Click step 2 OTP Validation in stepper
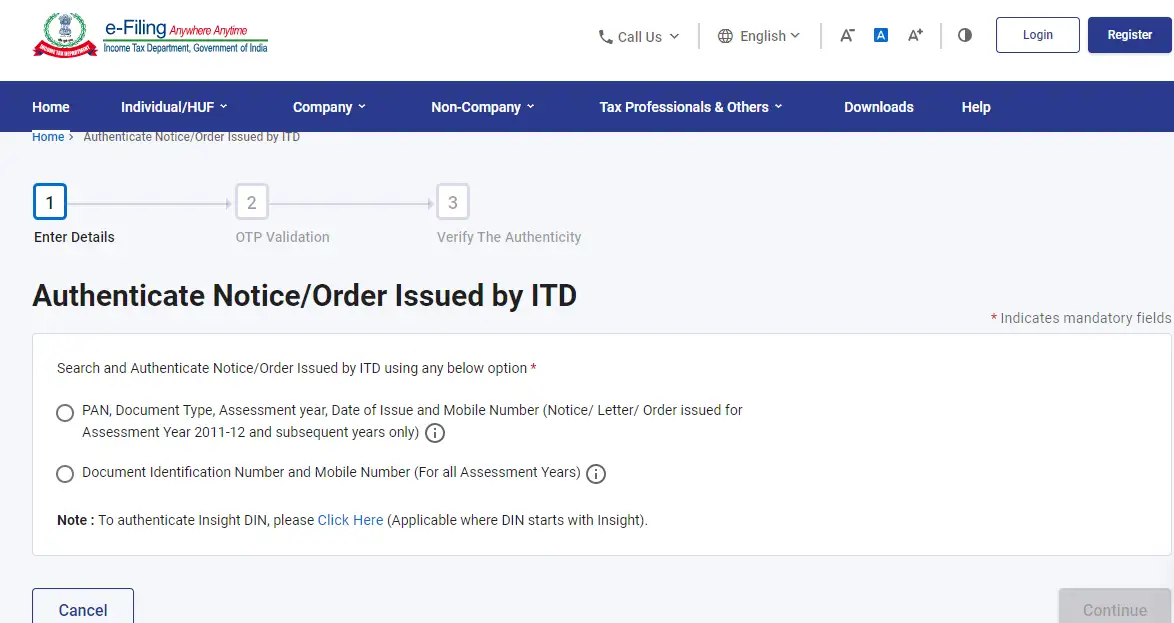Viewport: 1174px width, 623px height. (251, 201)
